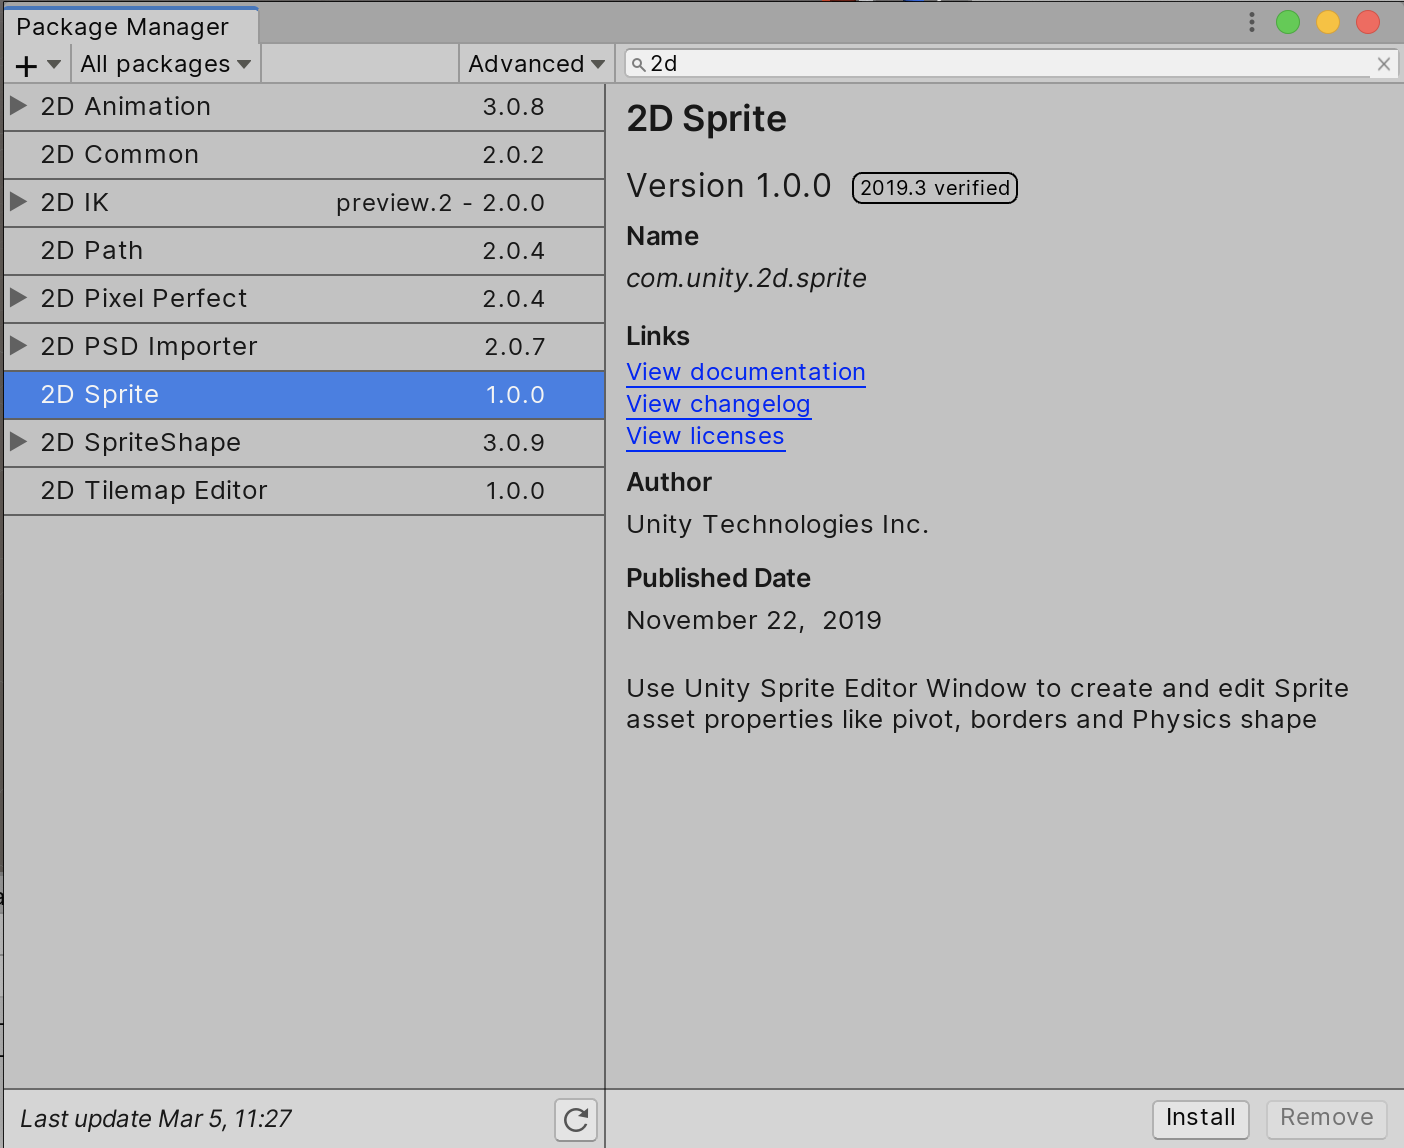Click the Remove button
Viewport: 1404px width, 1148px height.
click(x=1327, y=1118)
